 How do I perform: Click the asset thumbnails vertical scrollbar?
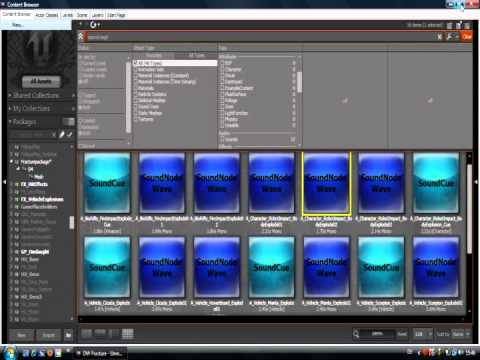(x=469, y=208)
